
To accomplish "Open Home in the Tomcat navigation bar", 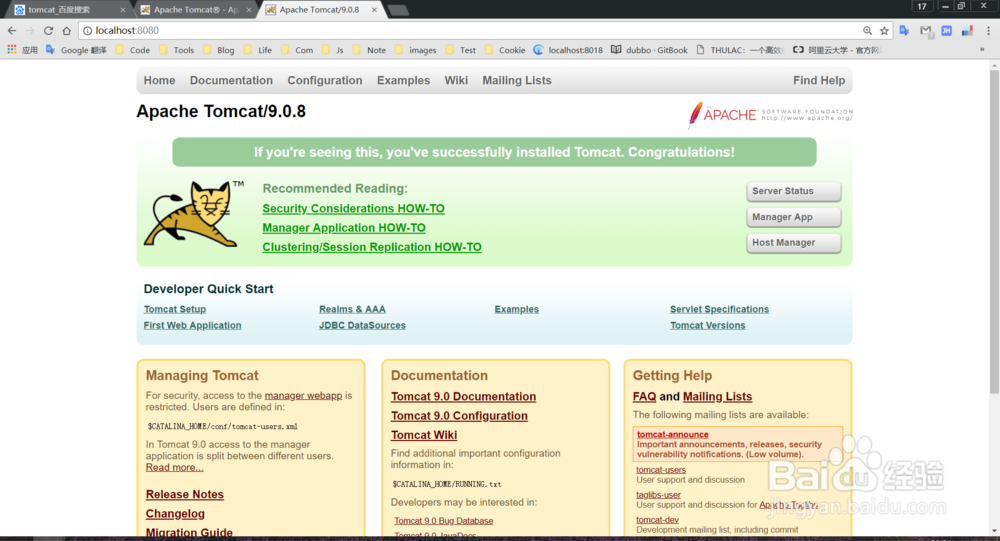I will 159,80.
